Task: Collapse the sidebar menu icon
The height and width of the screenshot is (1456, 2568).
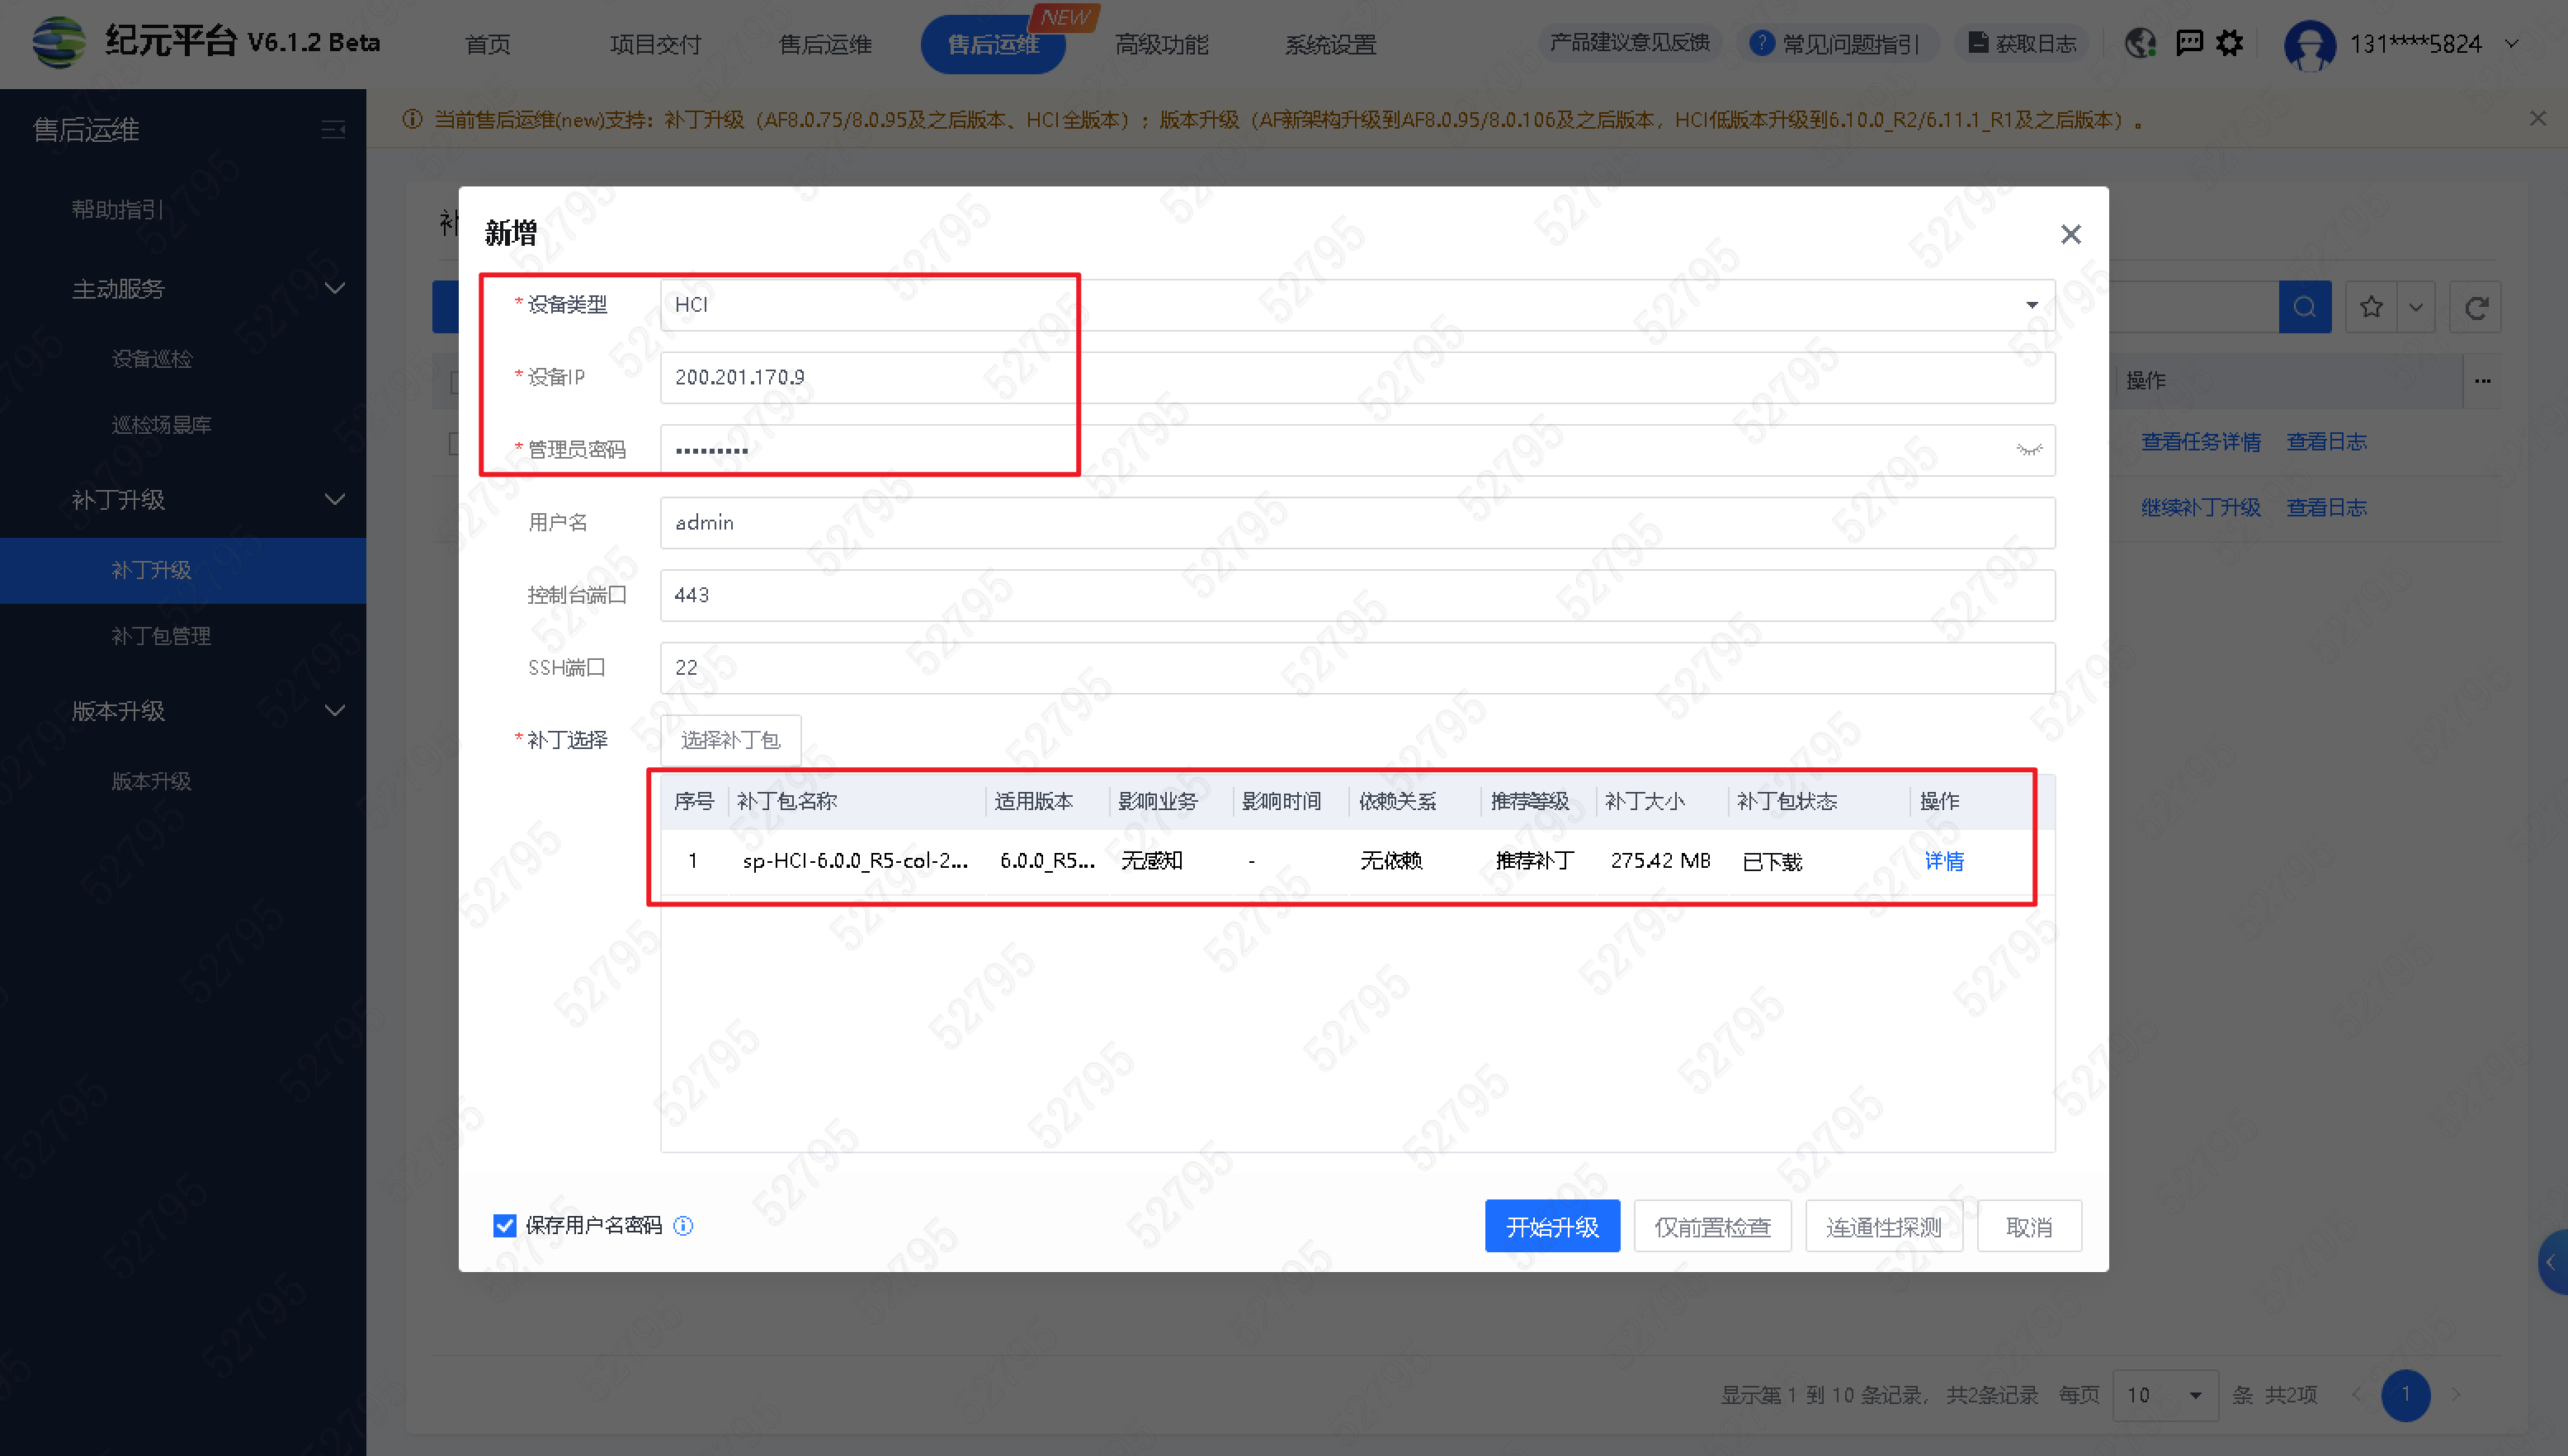Action: (x=333, y=130)
